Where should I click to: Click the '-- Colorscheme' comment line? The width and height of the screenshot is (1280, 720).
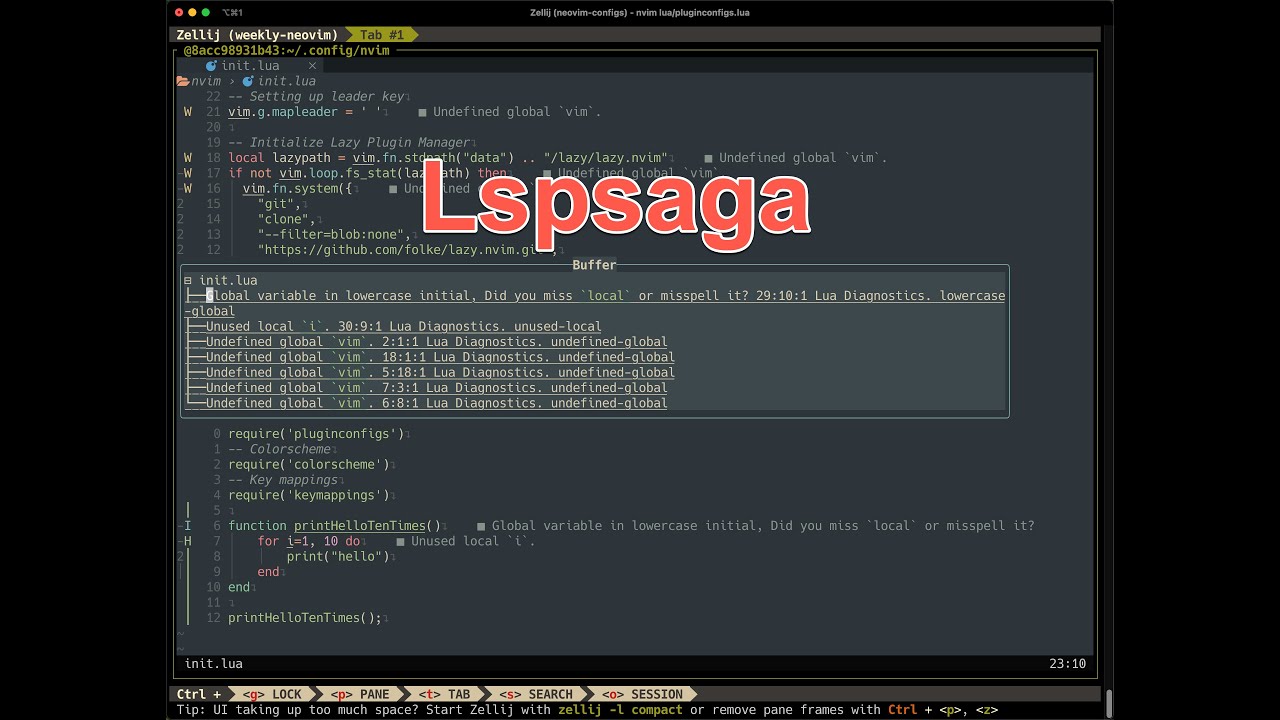pos(279,449)
